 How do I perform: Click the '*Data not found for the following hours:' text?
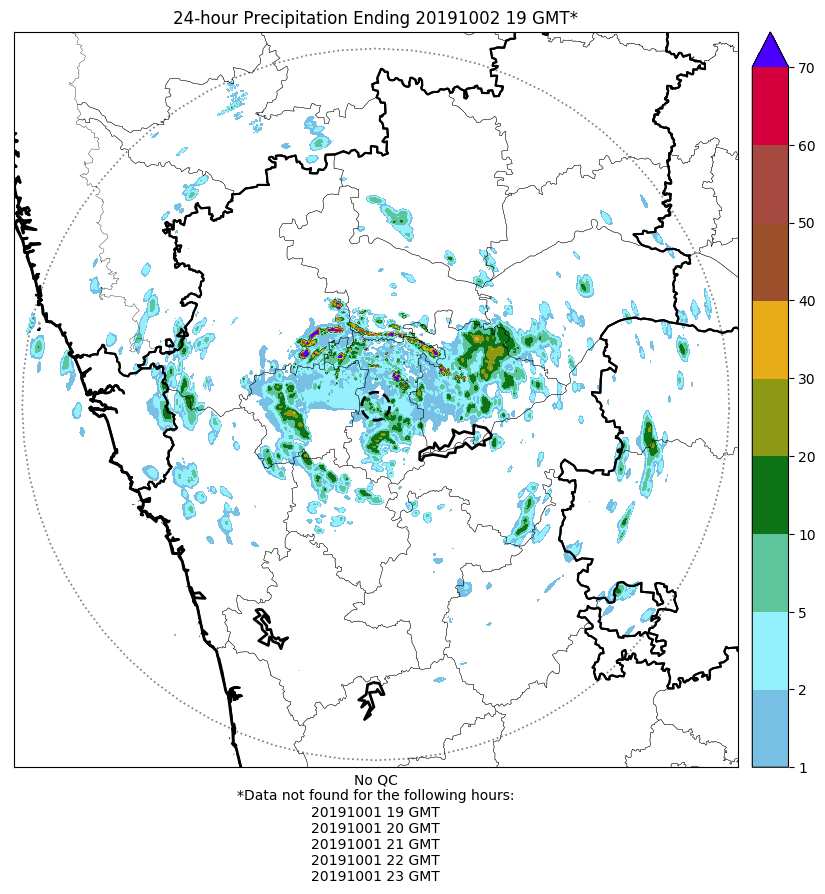coord(375,795)
